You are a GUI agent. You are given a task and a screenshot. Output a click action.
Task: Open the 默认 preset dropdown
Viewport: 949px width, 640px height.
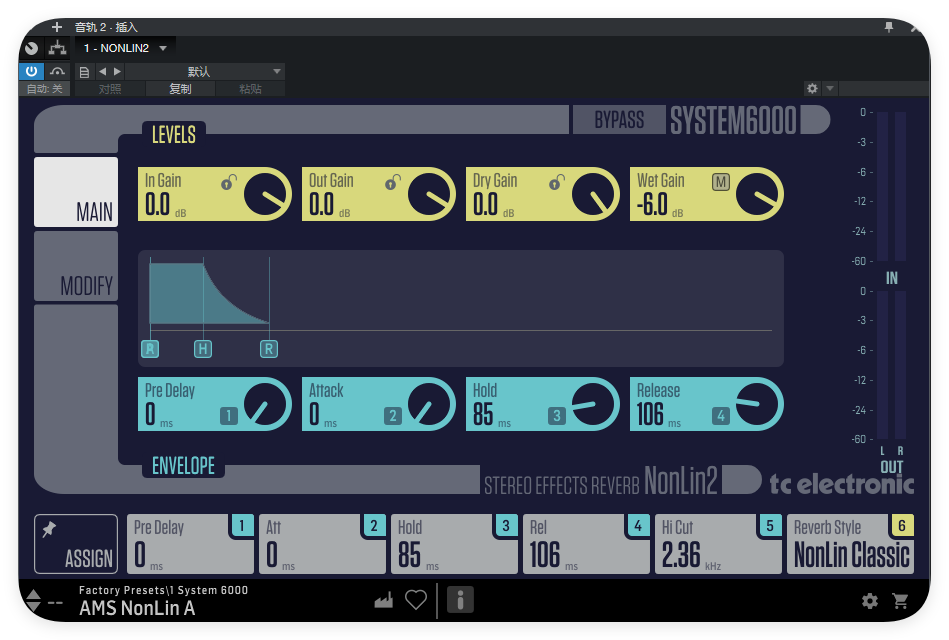pos(205,71)
